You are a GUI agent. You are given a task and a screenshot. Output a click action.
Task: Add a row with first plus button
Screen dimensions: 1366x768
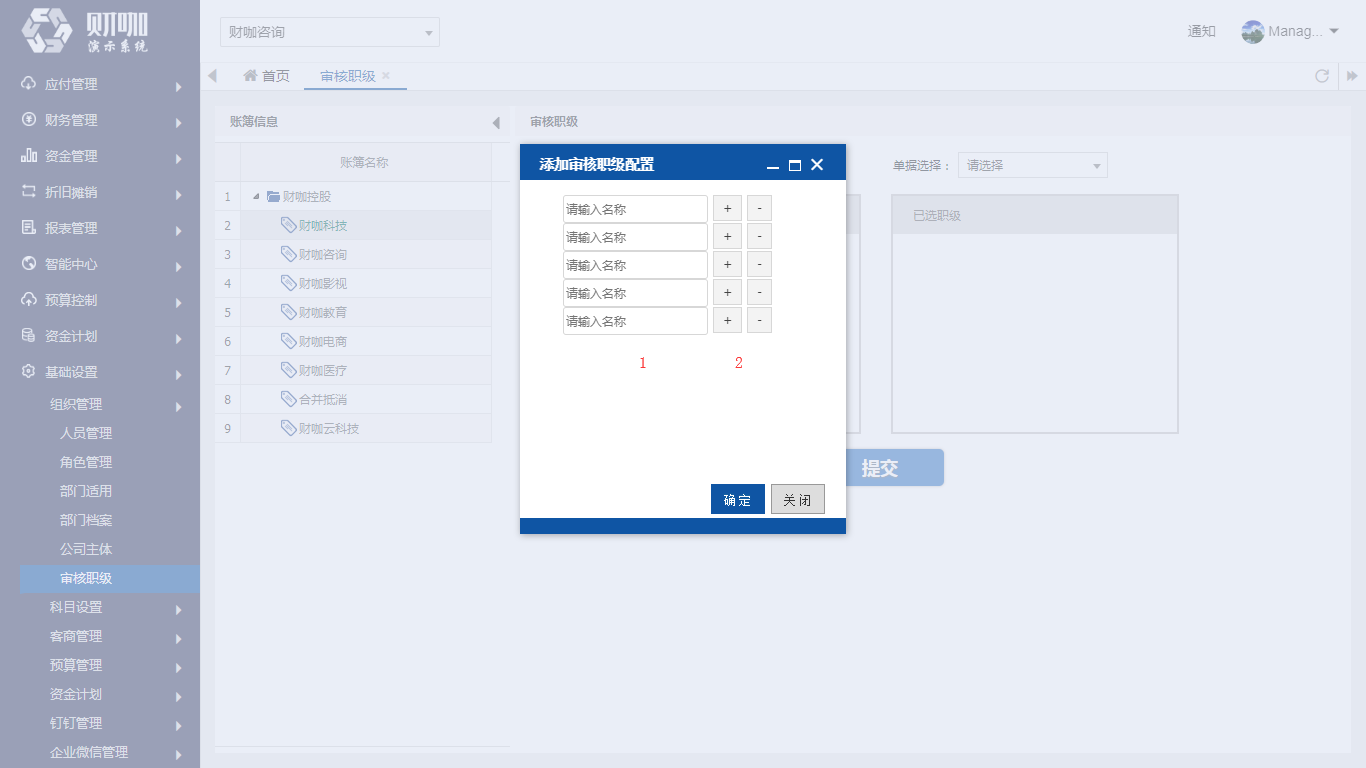[727, 209]
